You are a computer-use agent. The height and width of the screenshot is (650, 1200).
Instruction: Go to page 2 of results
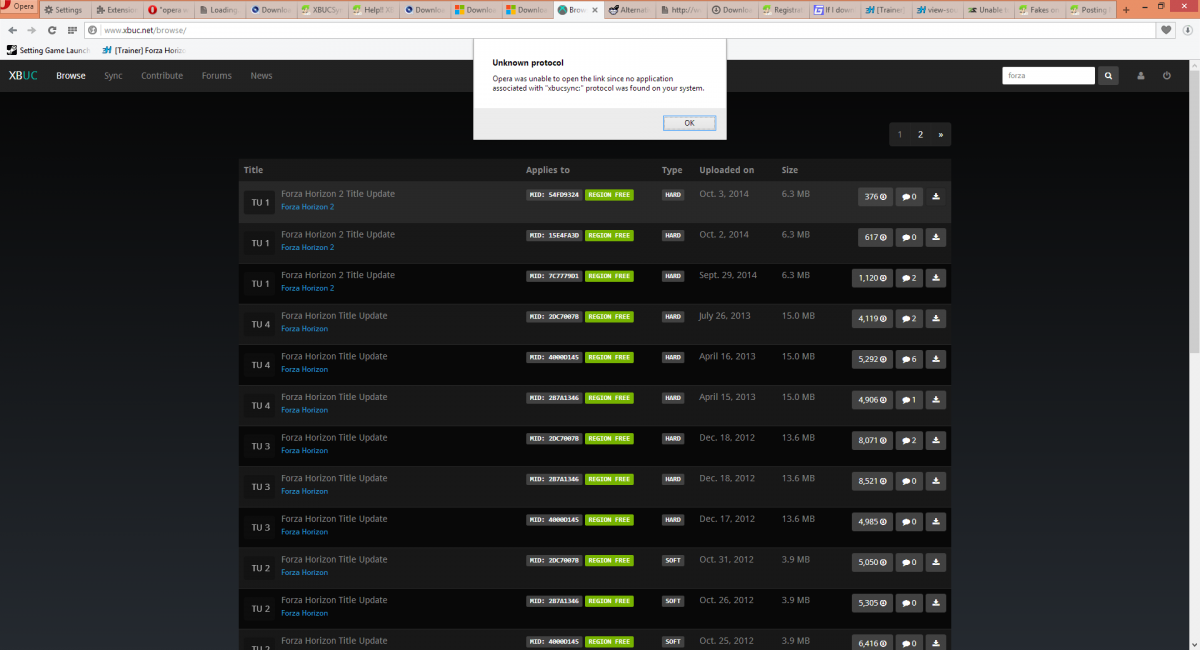[x=920, y=134]
